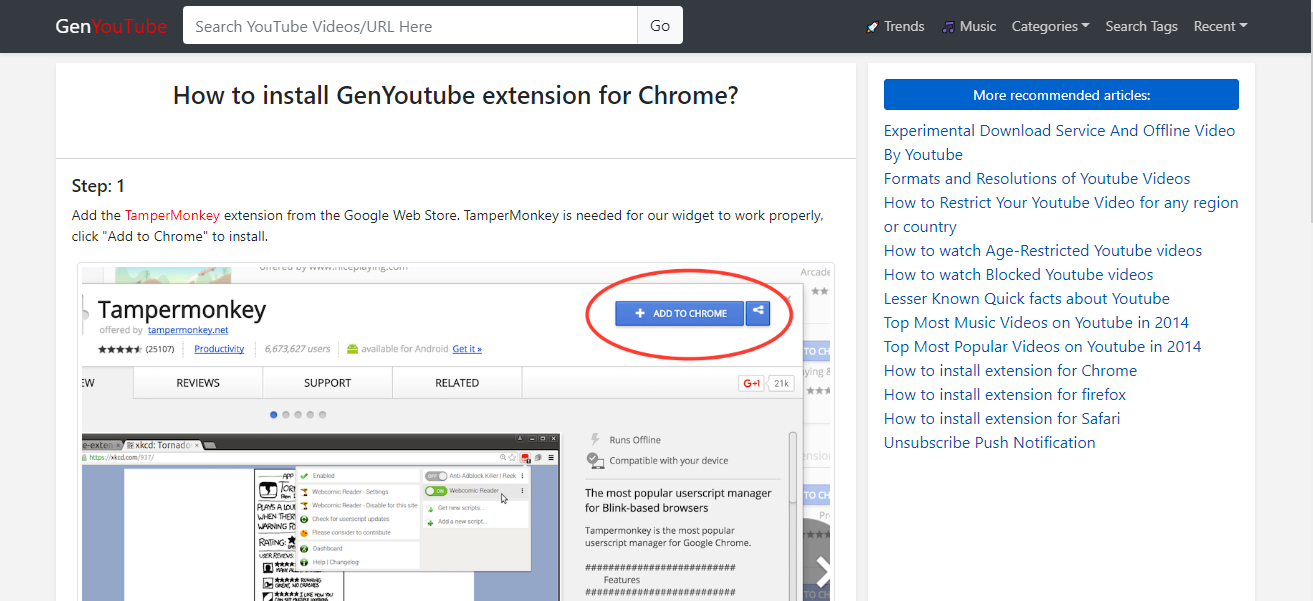Click the music note icon beside Music
Image resolution: width=1313 pixels, height=601 pixels.
(x=948, y=27)
